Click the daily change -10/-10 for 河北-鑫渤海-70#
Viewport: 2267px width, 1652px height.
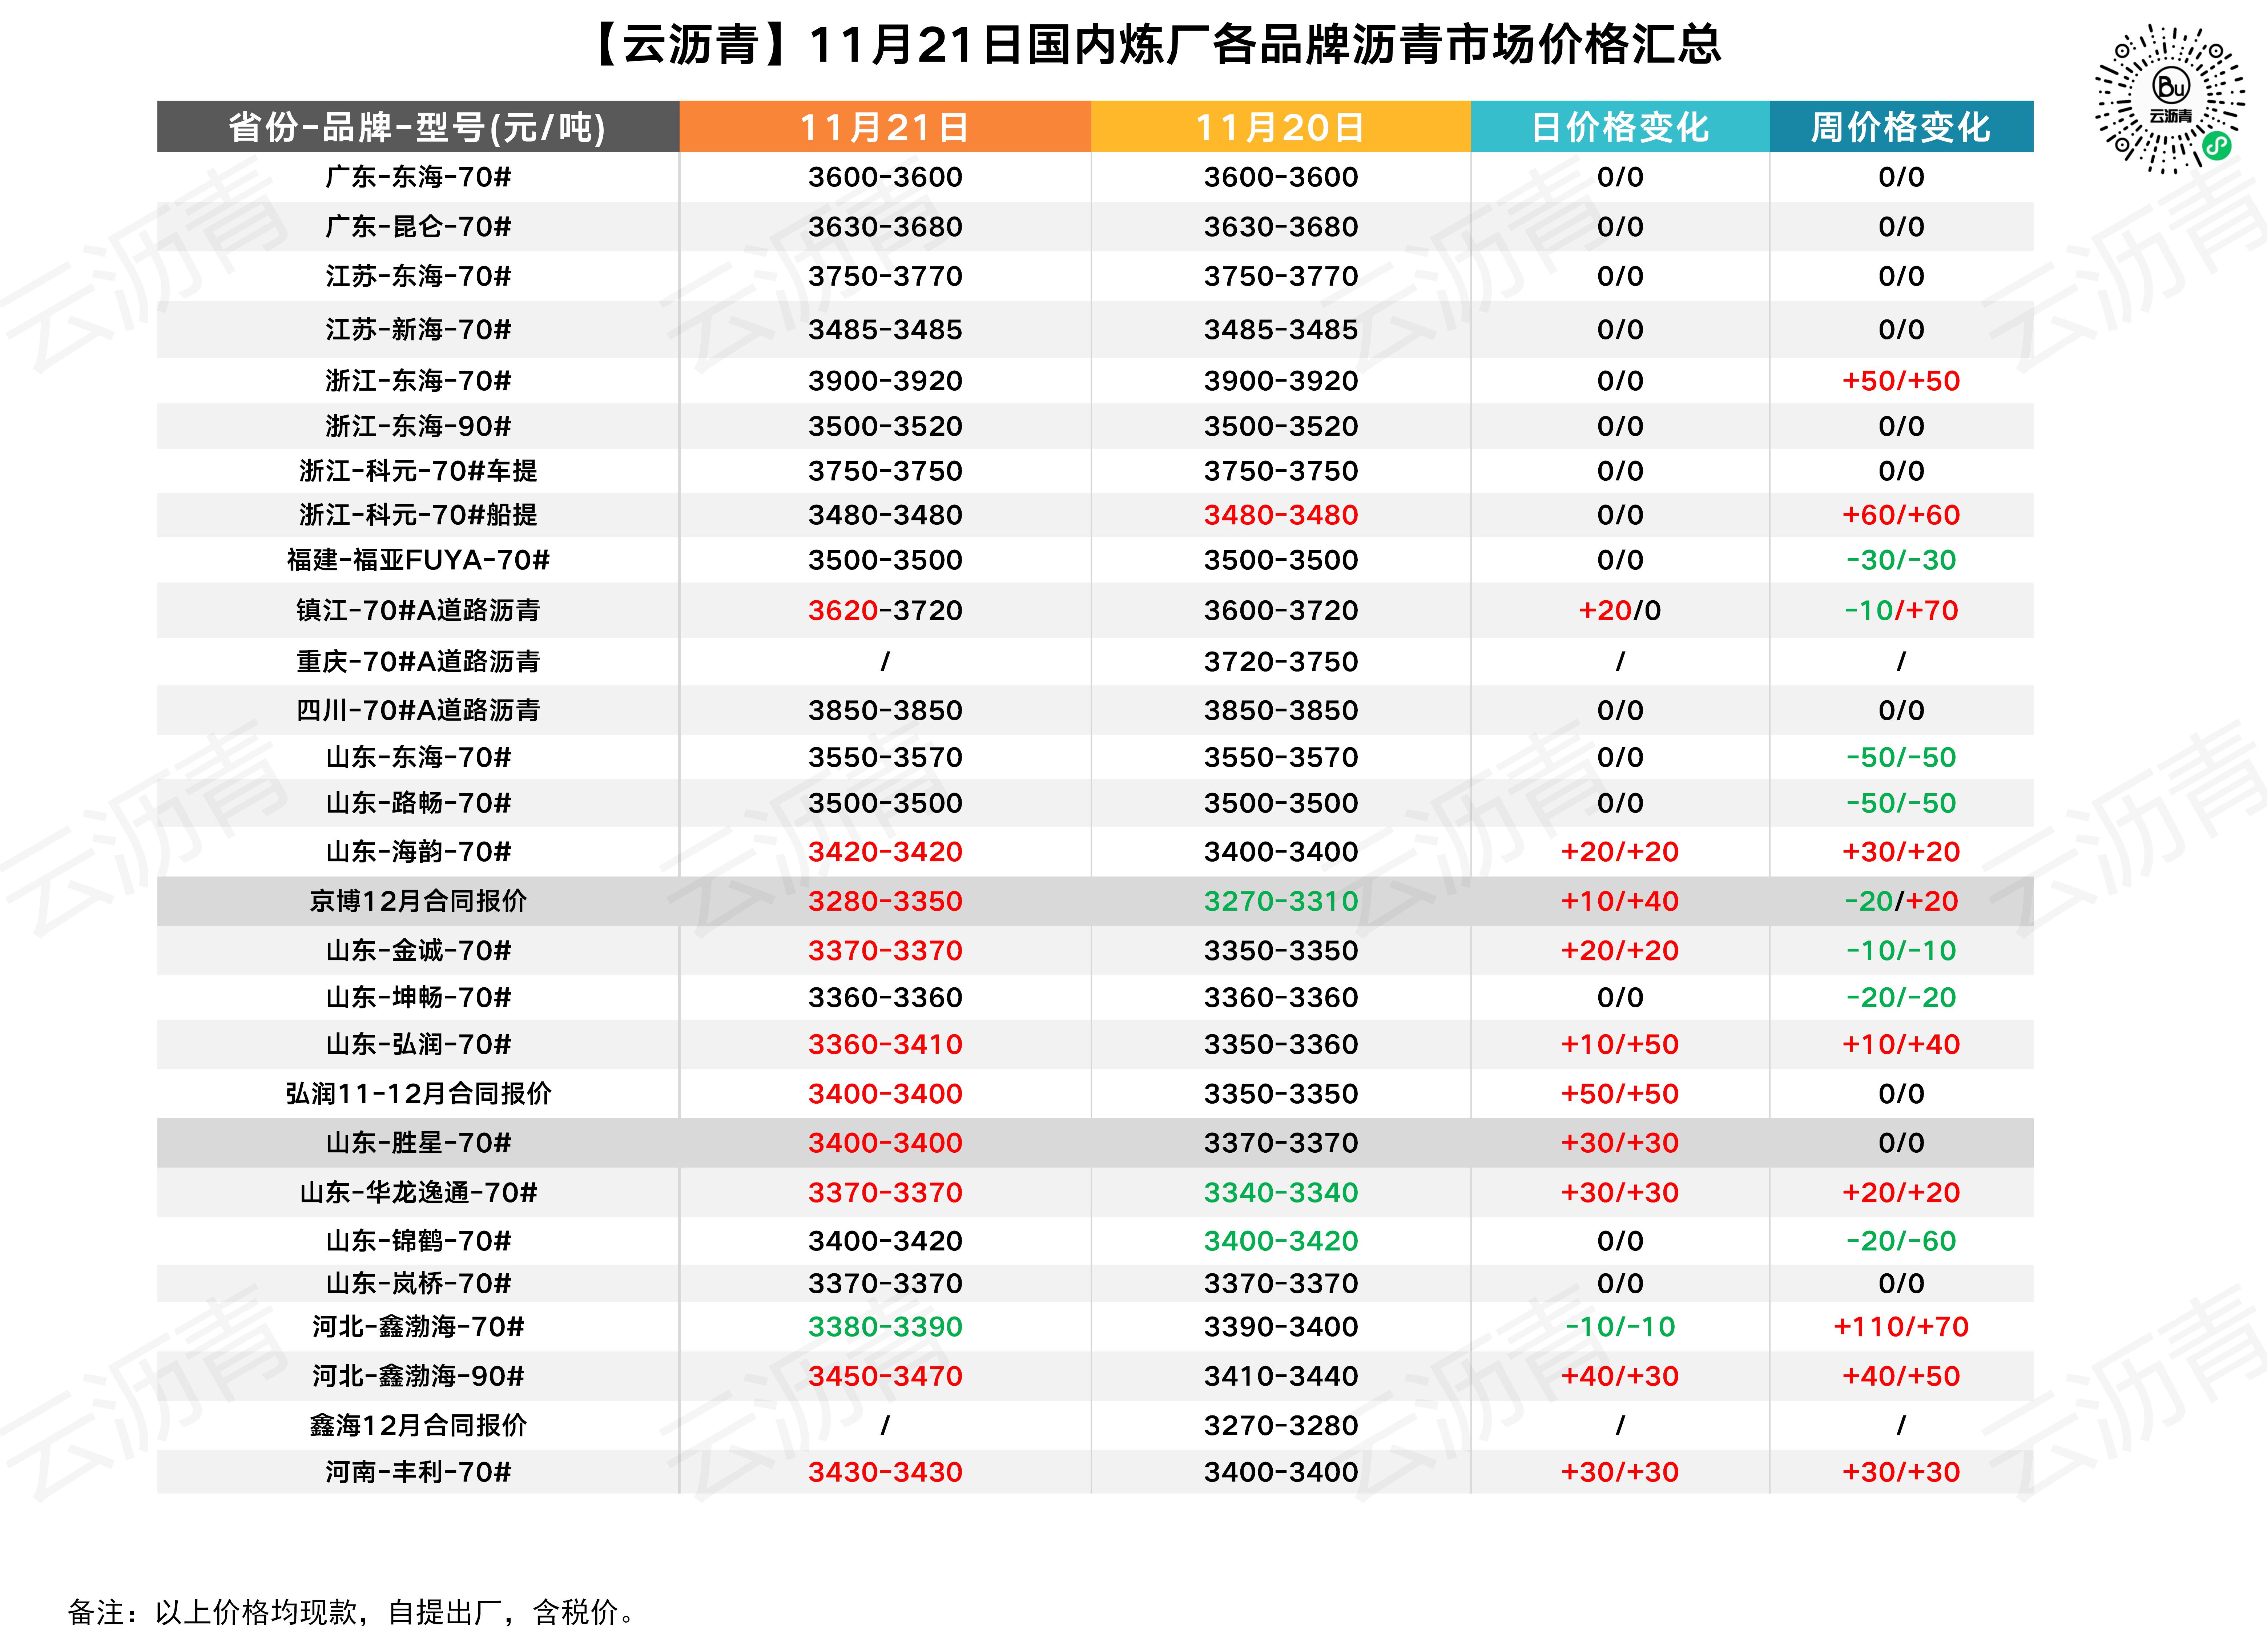tap(1620, 1327)
